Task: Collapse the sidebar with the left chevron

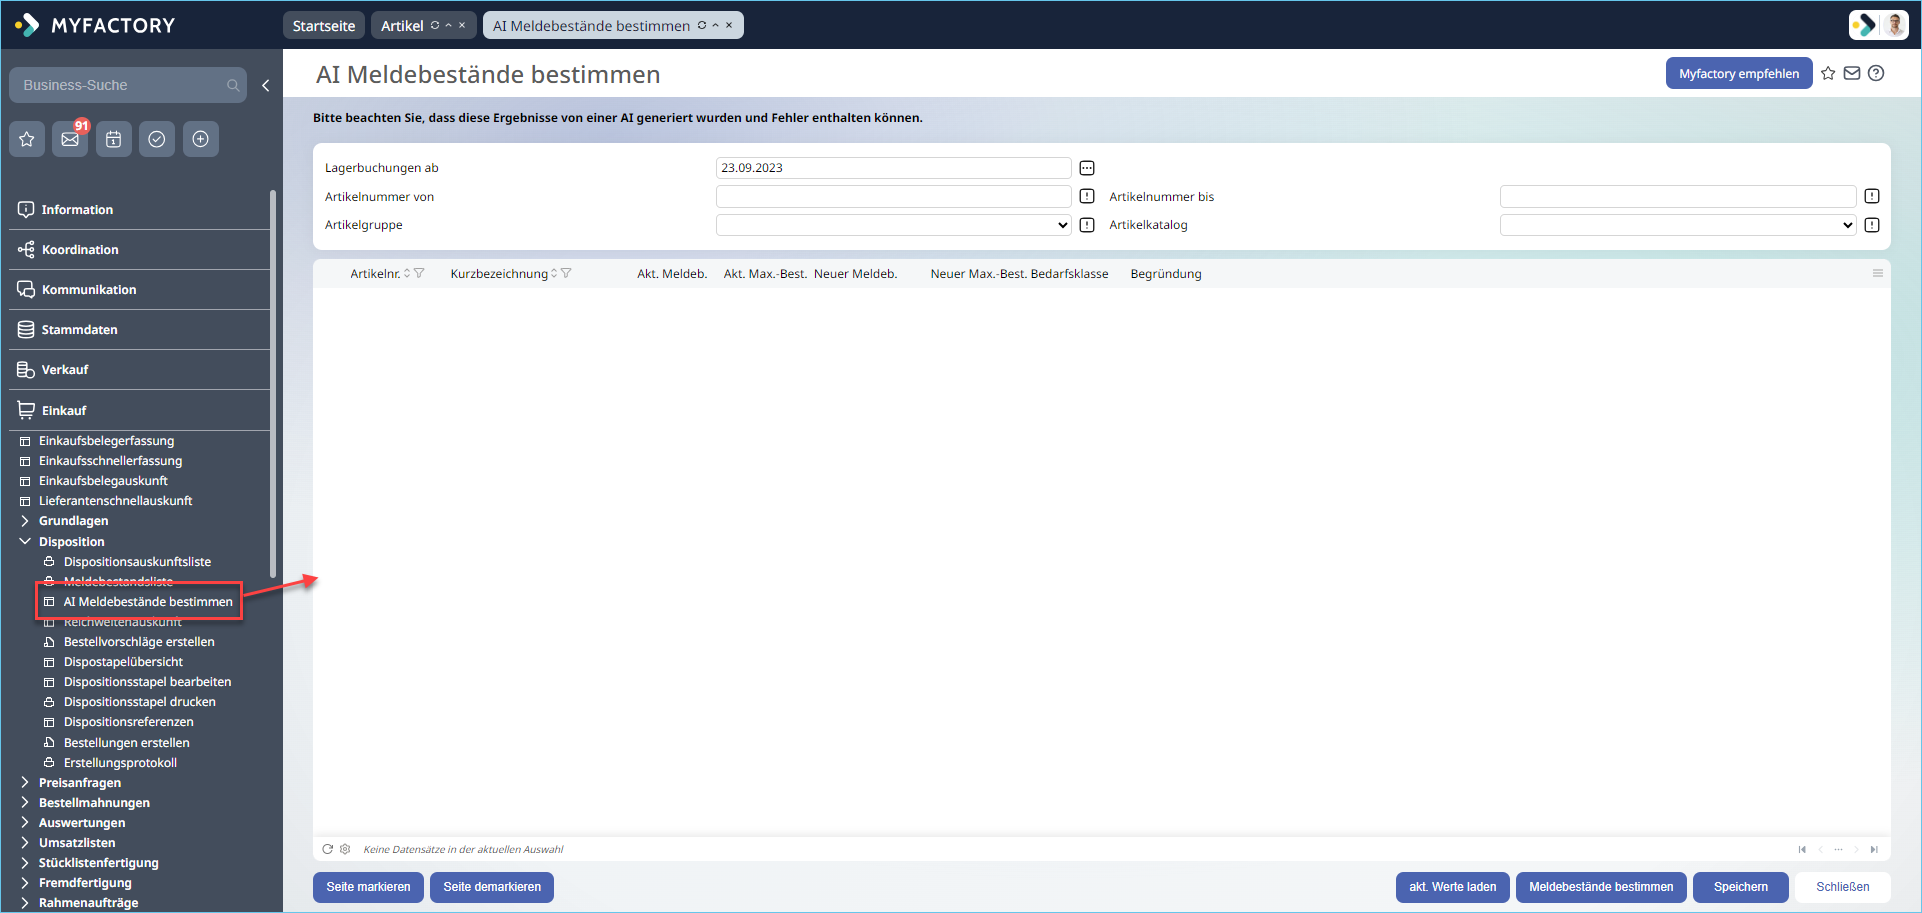Action: pos(266,86)
